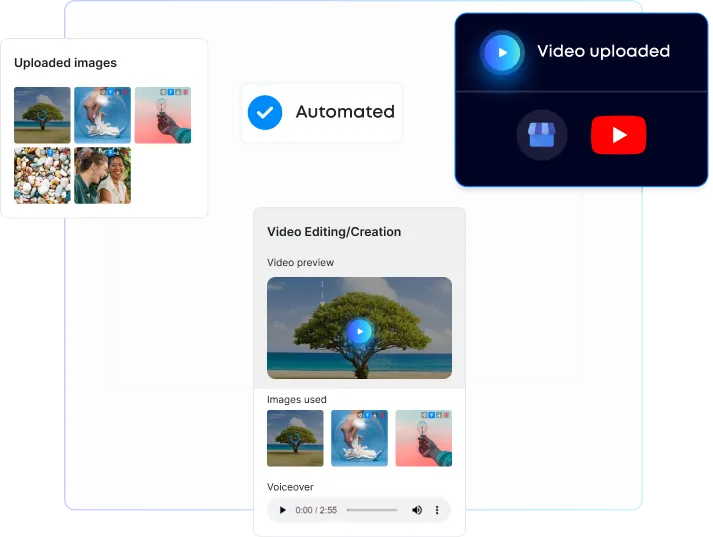713x537 pixels.
Task: Toggle the blue Automated checkmark
Action: 265,112
